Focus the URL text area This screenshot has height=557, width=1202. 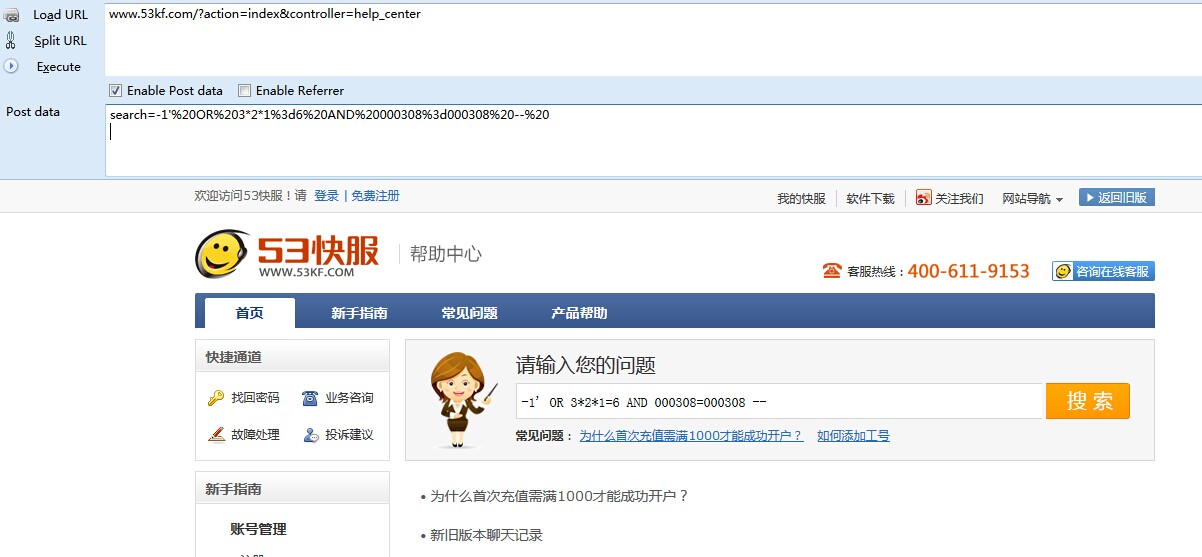pos(653,39)
